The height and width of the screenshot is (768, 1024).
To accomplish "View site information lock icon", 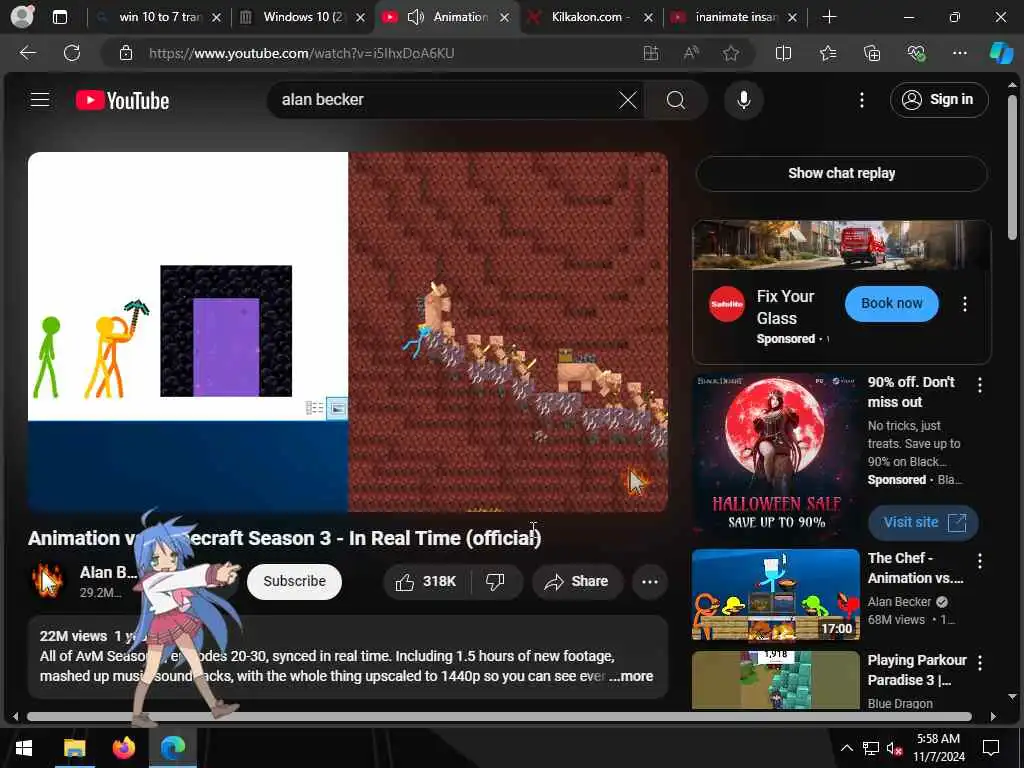I will 126,53.
